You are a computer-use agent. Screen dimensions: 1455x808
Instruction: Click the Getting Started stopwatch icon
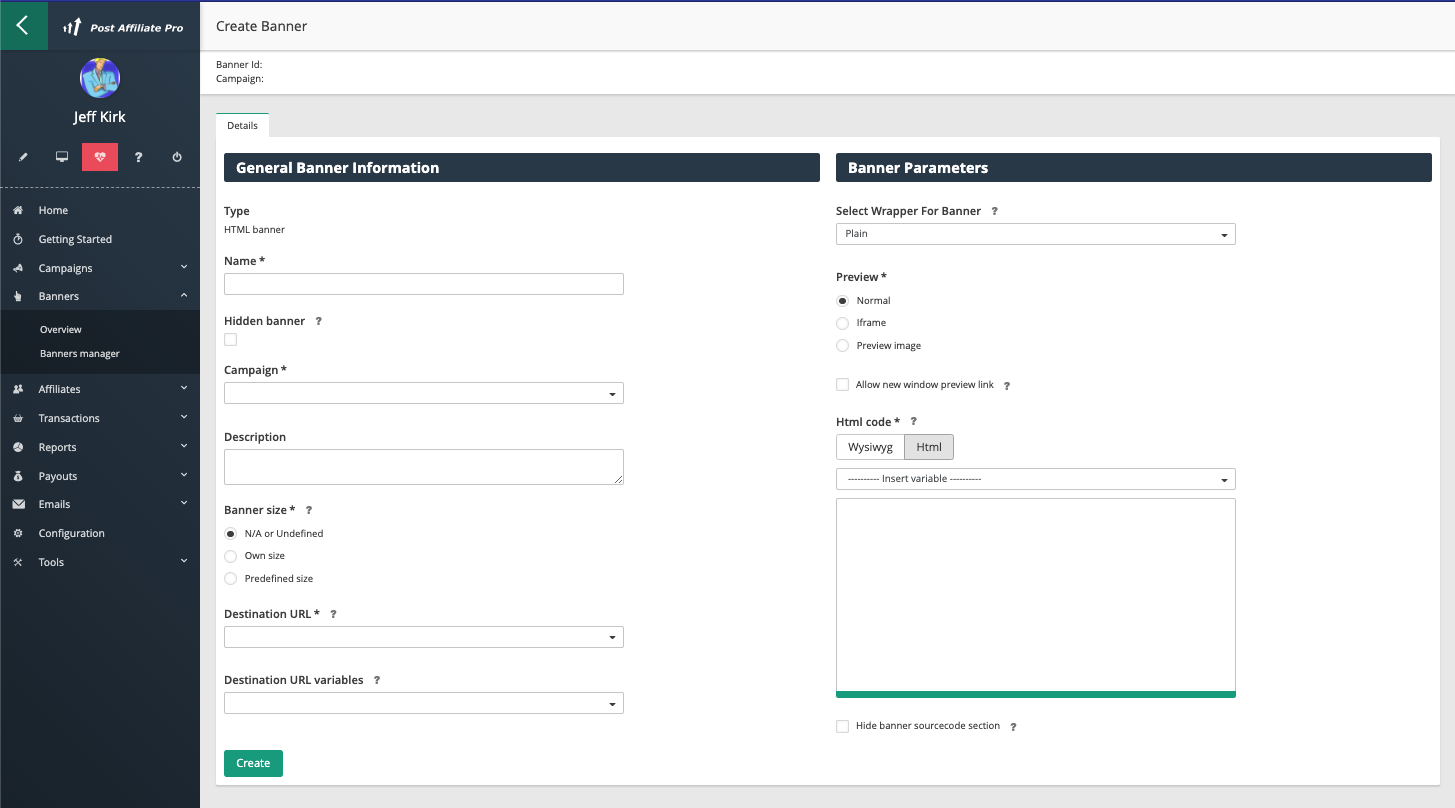click(x=17, y=239)
